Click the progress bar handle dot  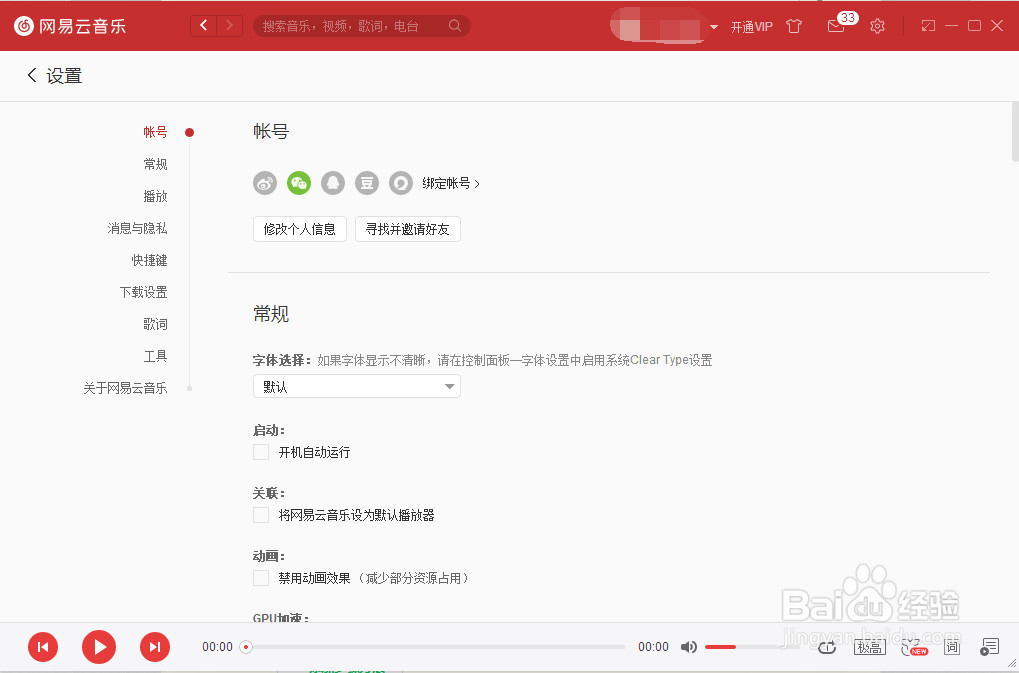pos(246,647)
